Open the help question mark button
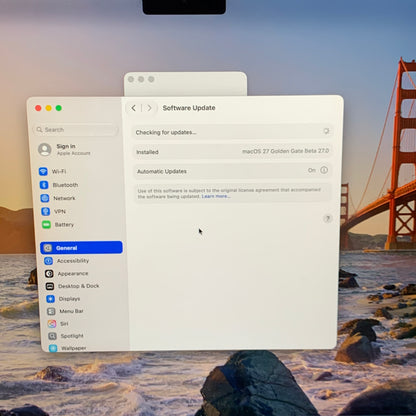Image resolution: width=416 pixels, height=416 pixels. (x=328, y=219)
